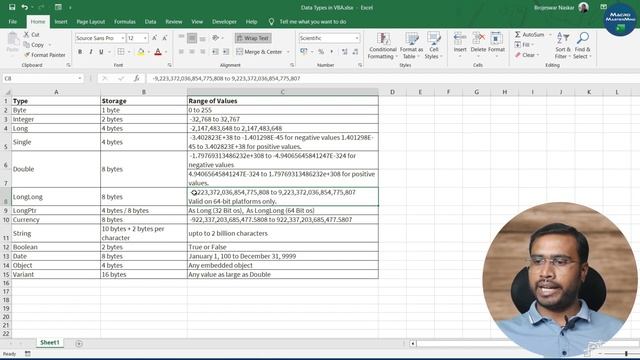Click the Tell me what you want to do box
Viewport: 640px width, 360px height.
[x=313, y=22]
